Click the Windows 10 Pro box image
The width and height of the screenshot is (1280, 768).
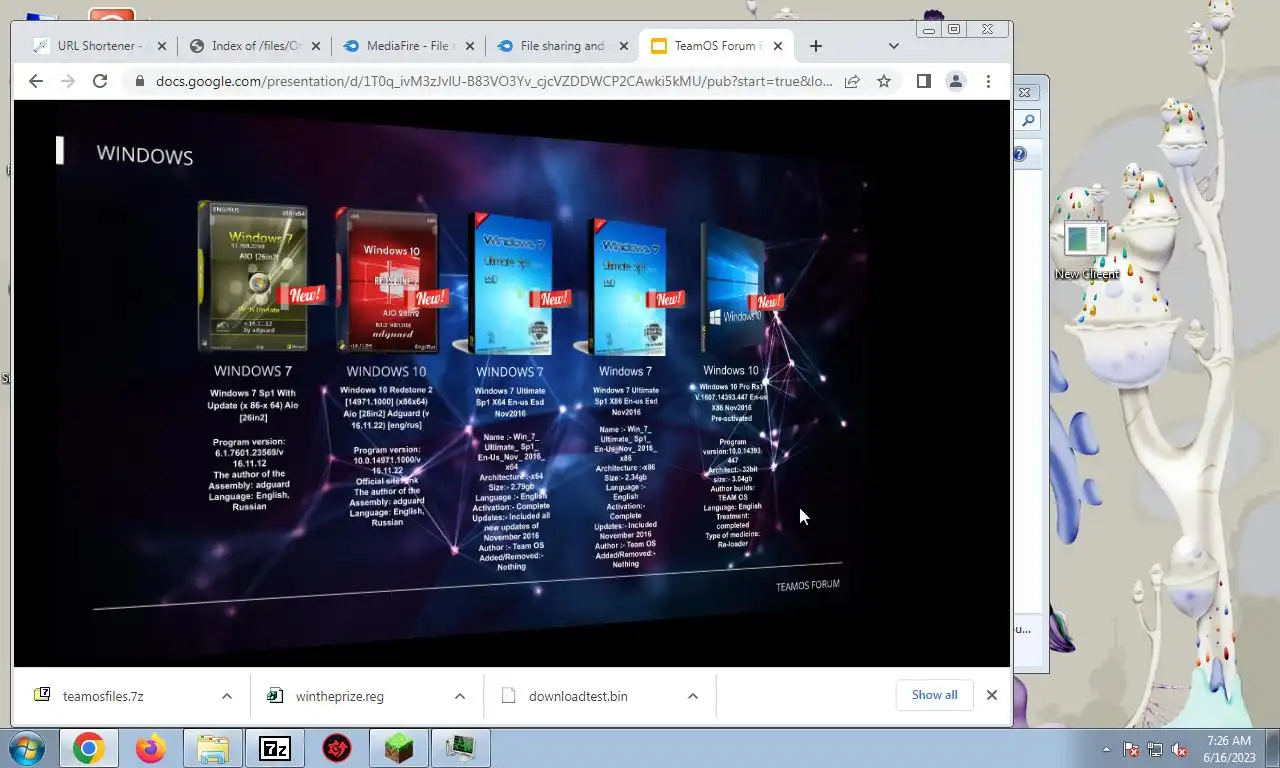click(x=734, y=287)
